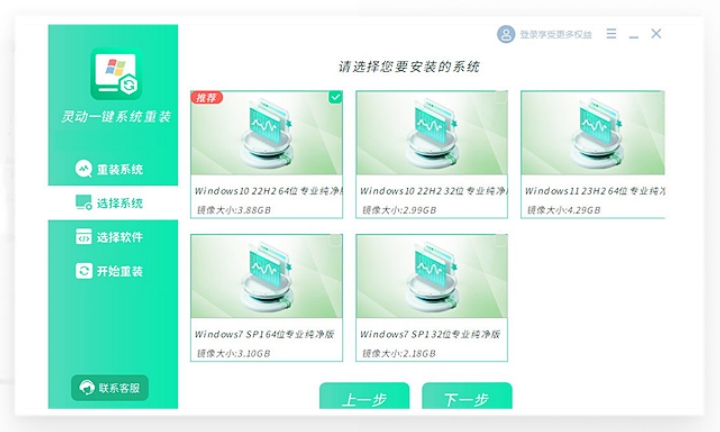This screenshot has width=720, height=432.
Task: Click the 重装系统 sidebar icon
Action: click(x=84, y=169)
